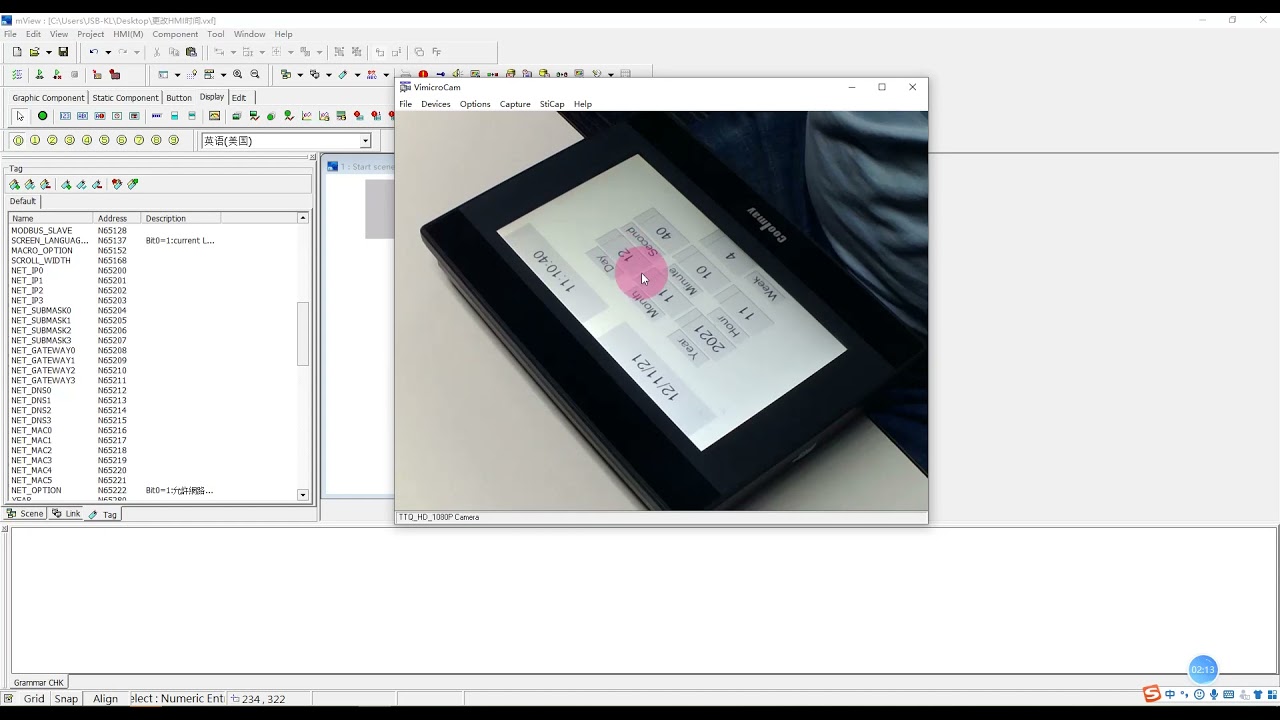Select state number 5 circle
The height and width of the screenshot is (720, 1280).
[x=104, y=140]
